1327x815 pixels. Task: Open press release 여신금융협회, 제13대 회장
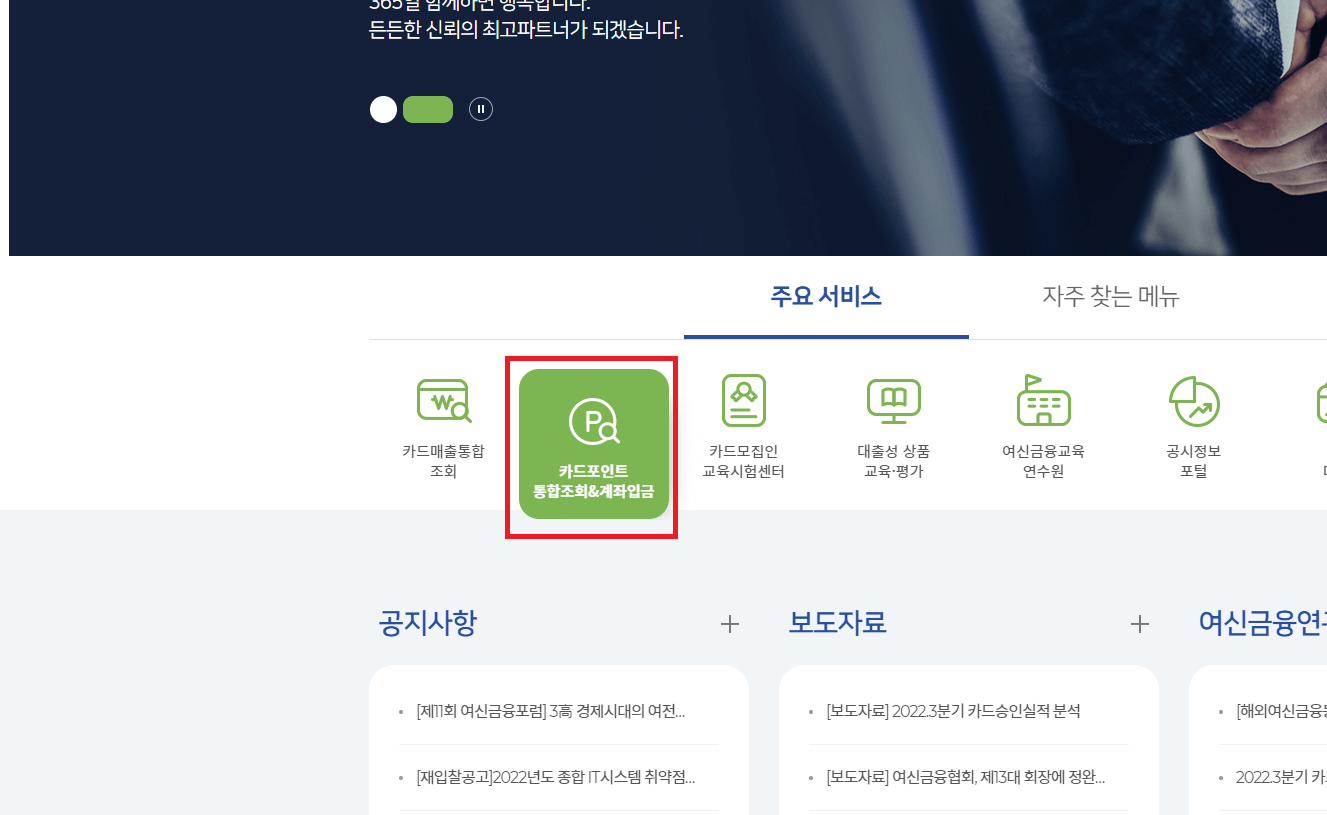pos(966,777)
